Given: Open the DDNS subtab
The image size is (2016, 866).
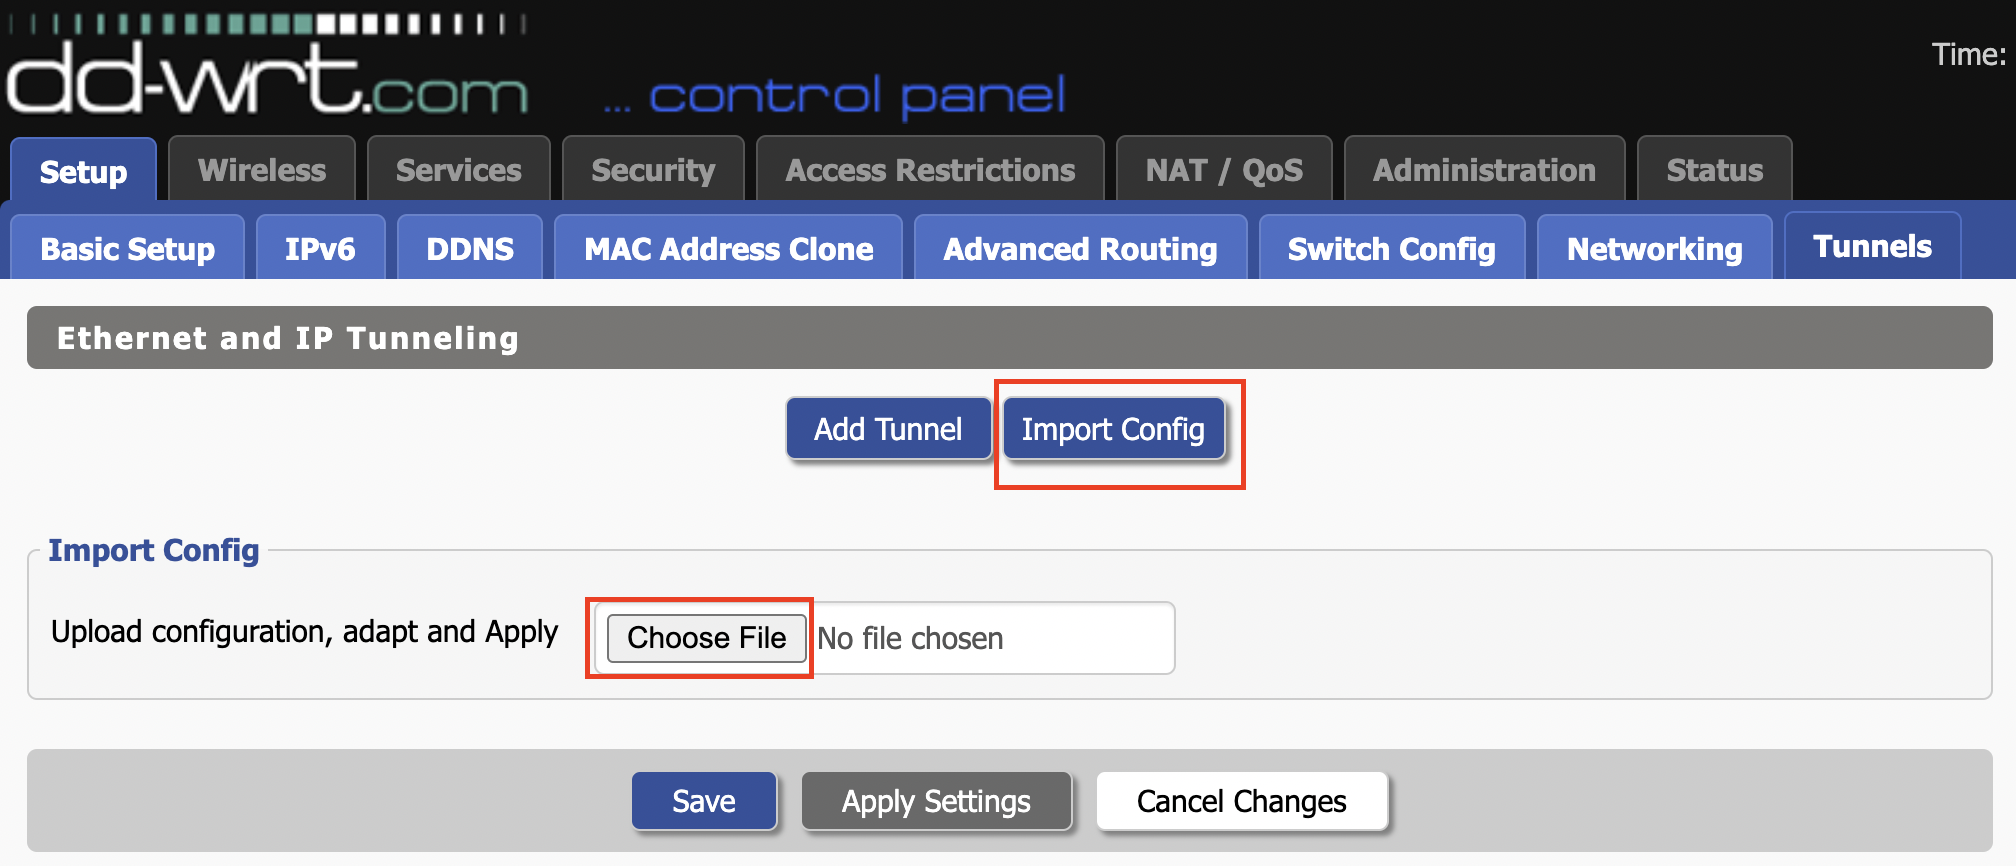Looking at the screenshot, I should 470,249.
